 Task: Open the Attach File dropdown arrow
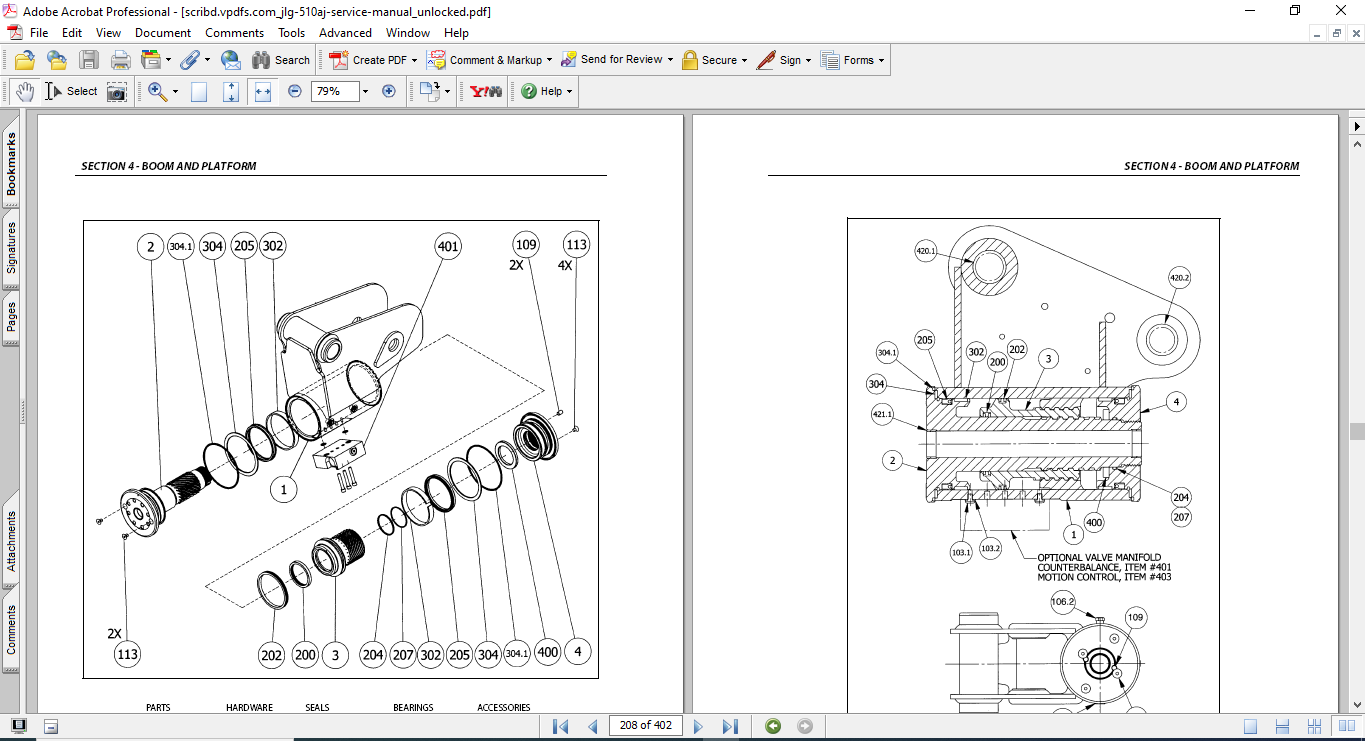coord(206,61)
